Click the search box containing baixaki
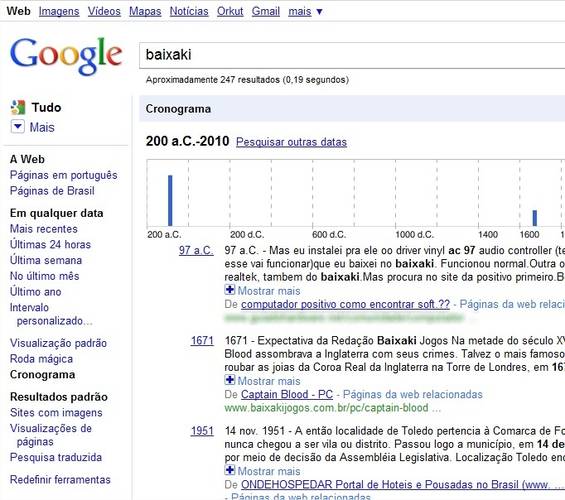Screen dimensions: 565x500 point(352,55)
